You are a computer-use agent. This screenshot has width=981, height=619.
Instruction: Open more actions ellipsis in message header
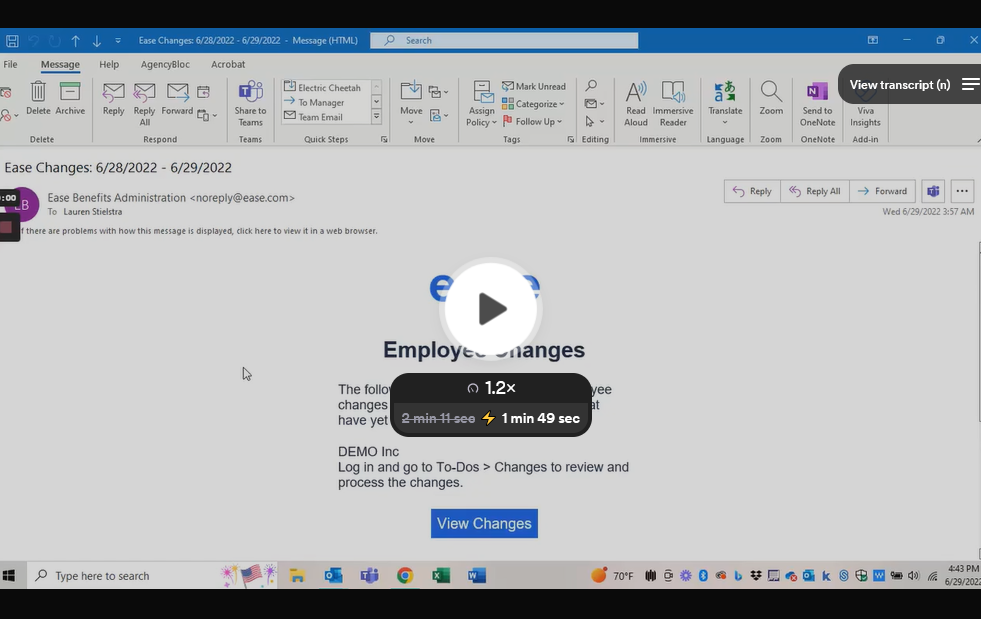click(962, 191)
